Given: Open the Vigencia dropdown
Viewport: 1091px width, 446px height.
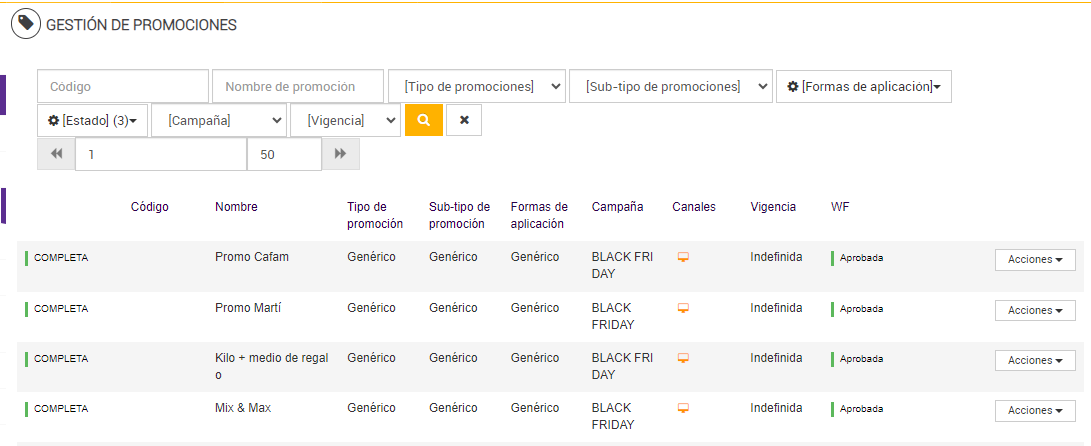Looking at the screenshot, I should (345, 120).
